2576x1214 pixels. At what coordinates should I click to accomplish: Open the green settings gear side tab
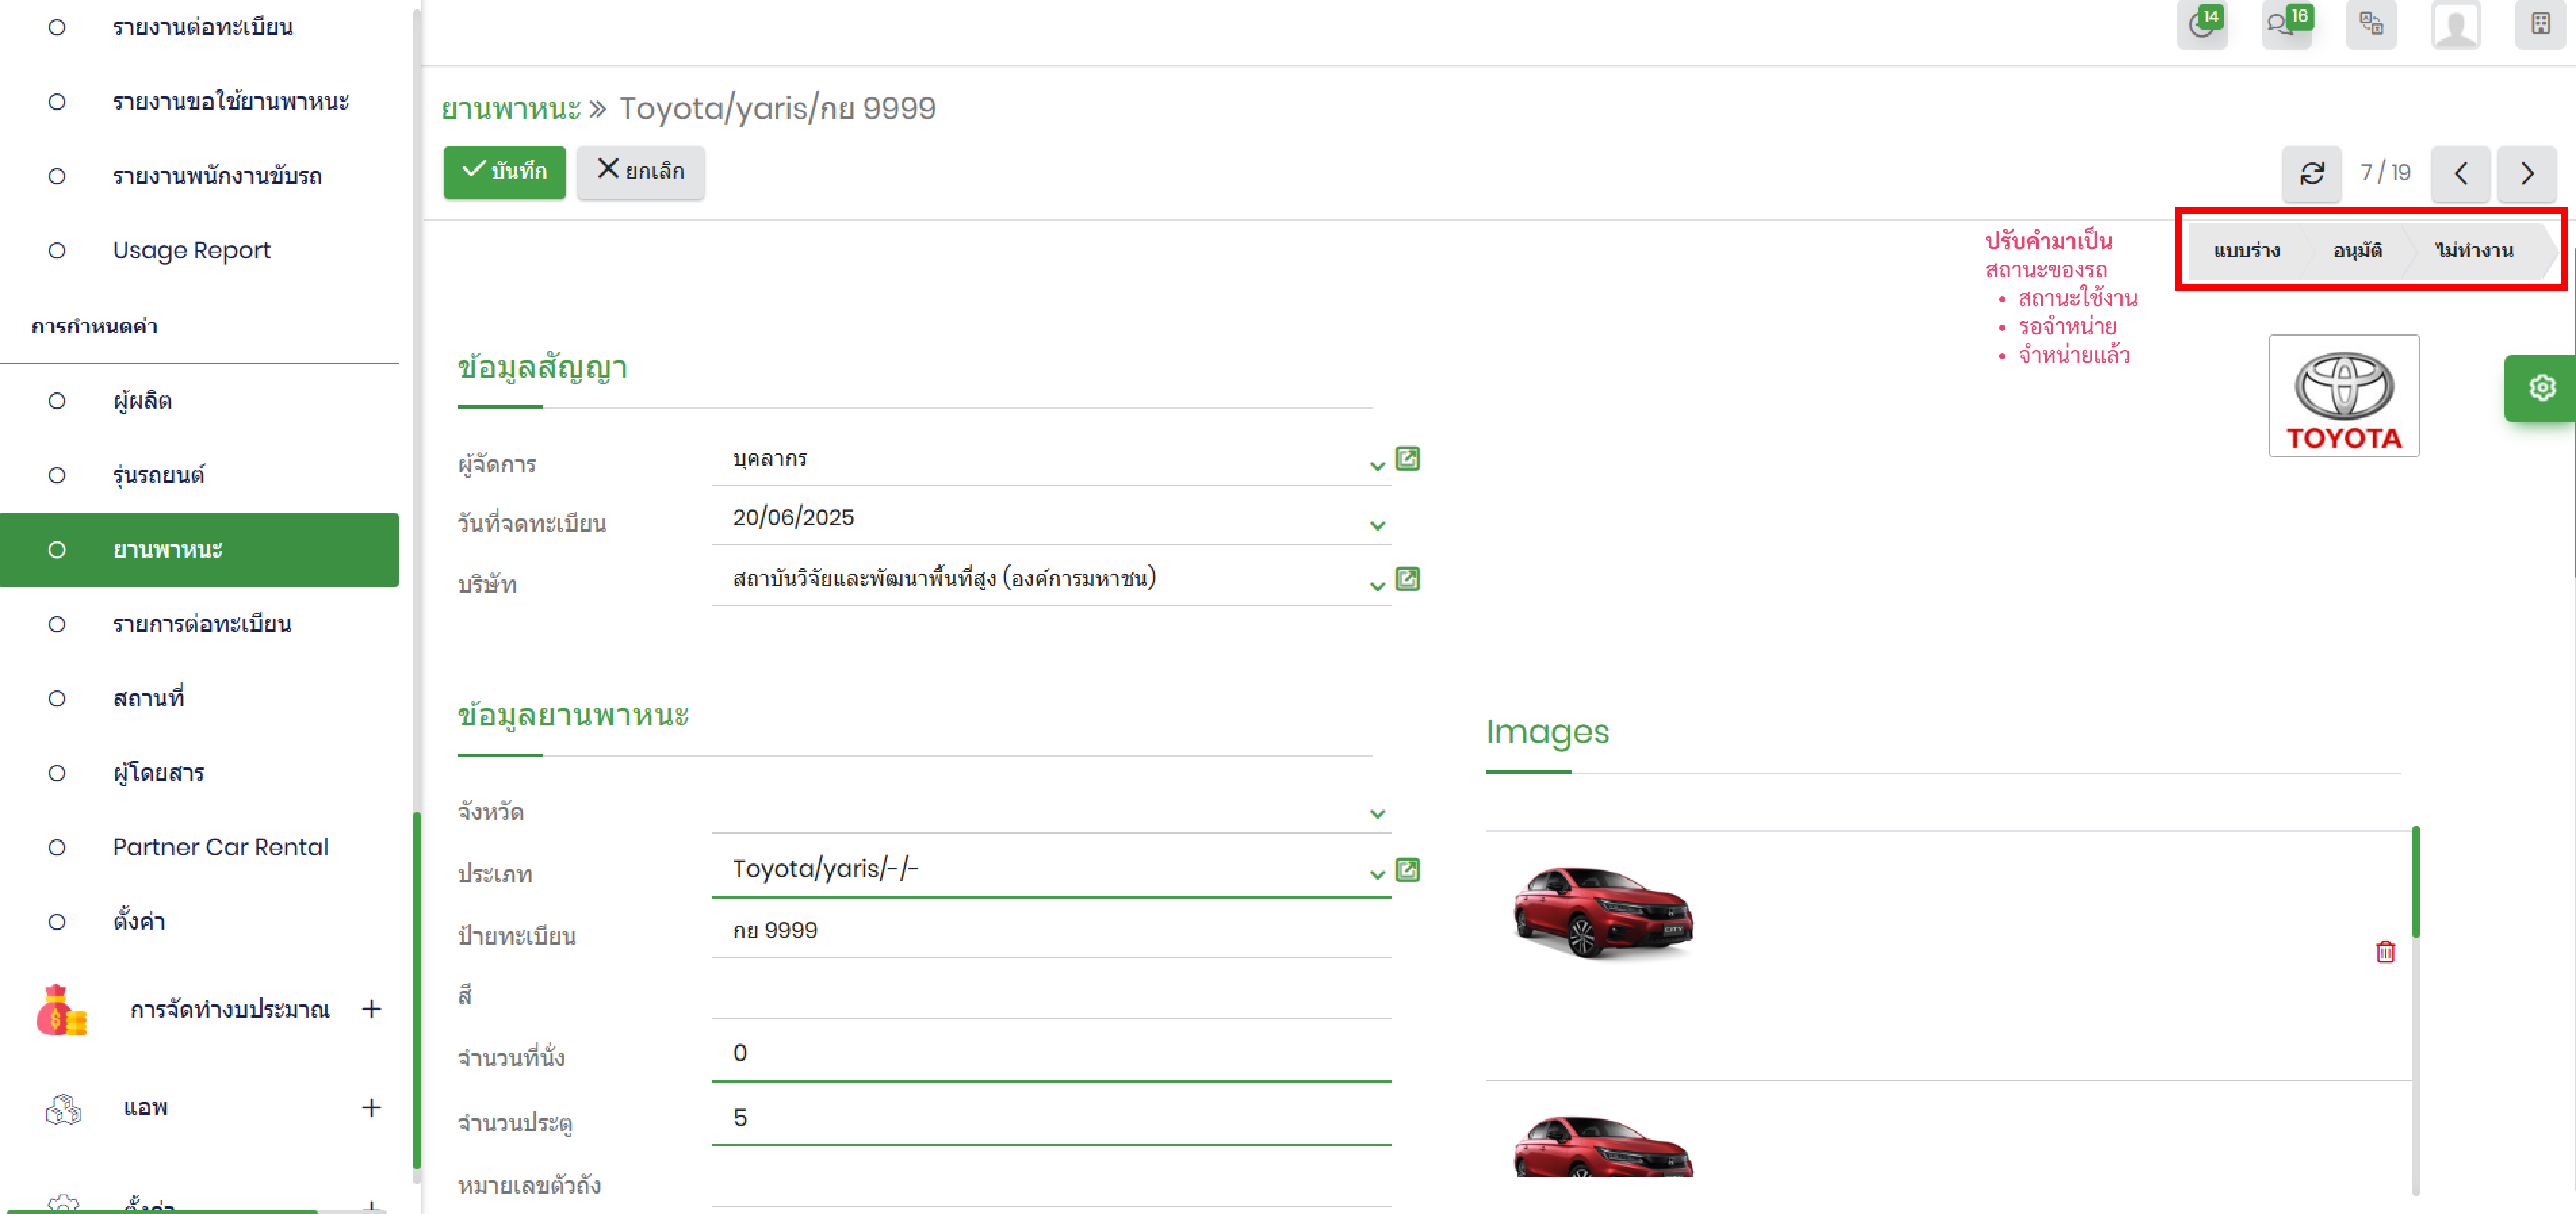point(2541,387)
